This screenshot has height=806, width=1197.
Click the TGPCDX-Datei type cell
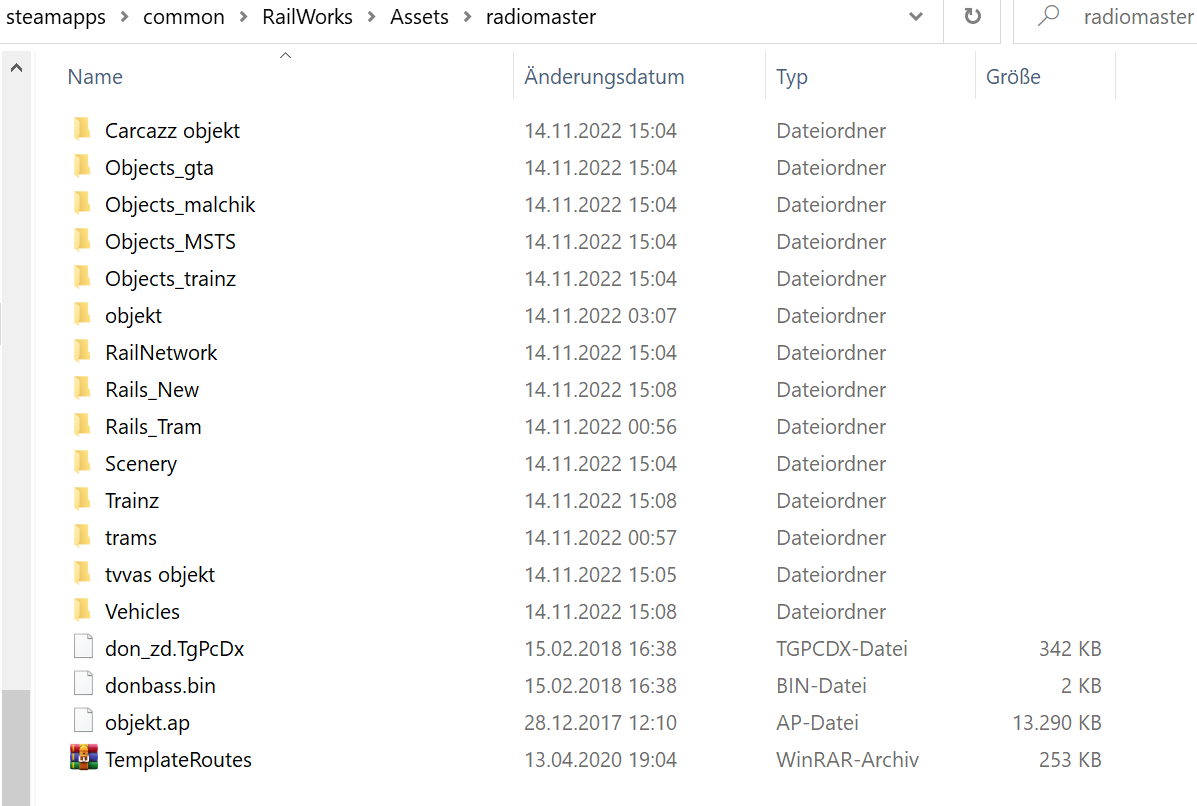click(842, 649)
